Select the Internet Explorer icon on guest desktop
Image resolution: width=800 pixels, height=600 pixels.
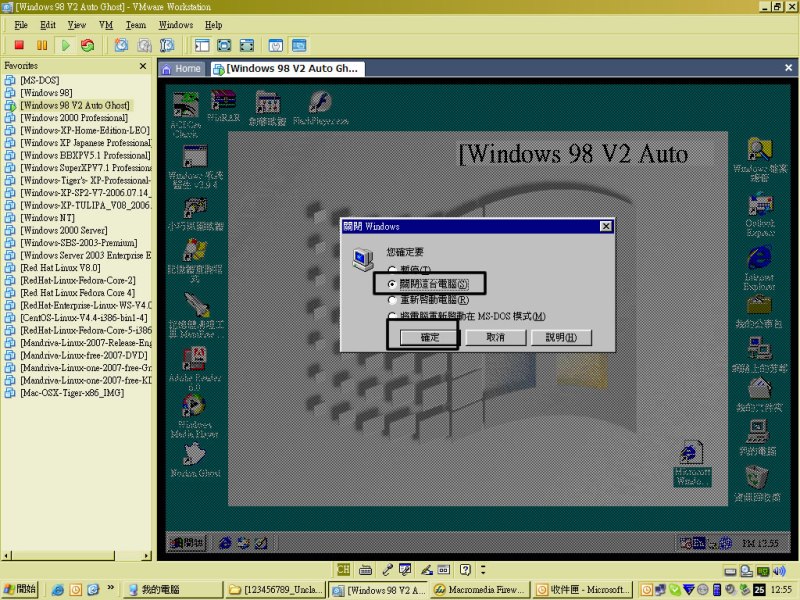(x=759, y=267)
